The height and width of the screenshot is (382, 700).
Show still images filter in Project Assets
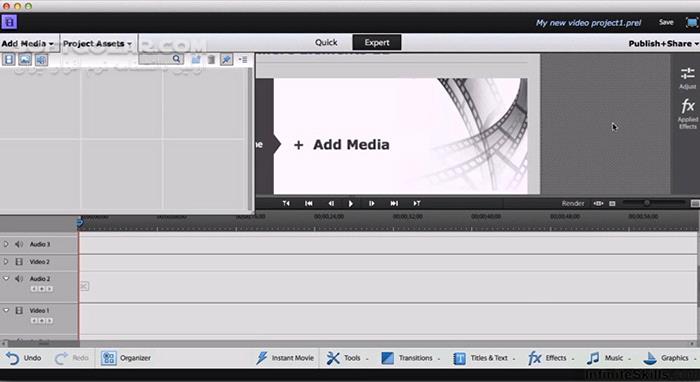click(x=25, y=59)
